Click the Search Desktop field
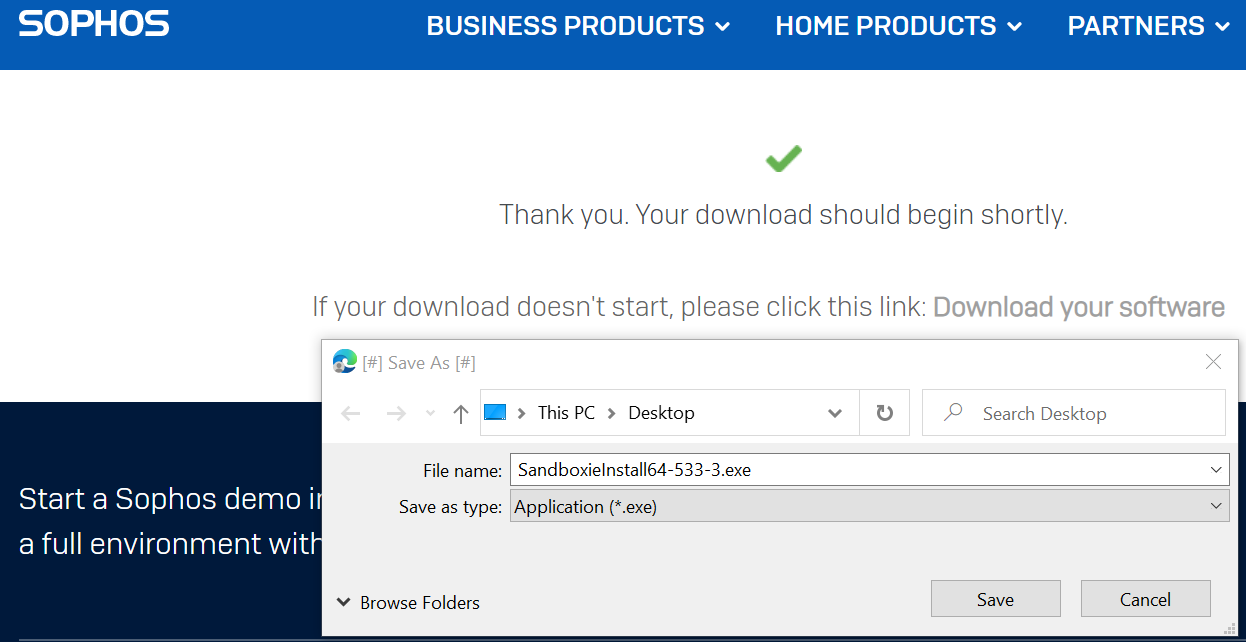 (x=1073, y=413)
